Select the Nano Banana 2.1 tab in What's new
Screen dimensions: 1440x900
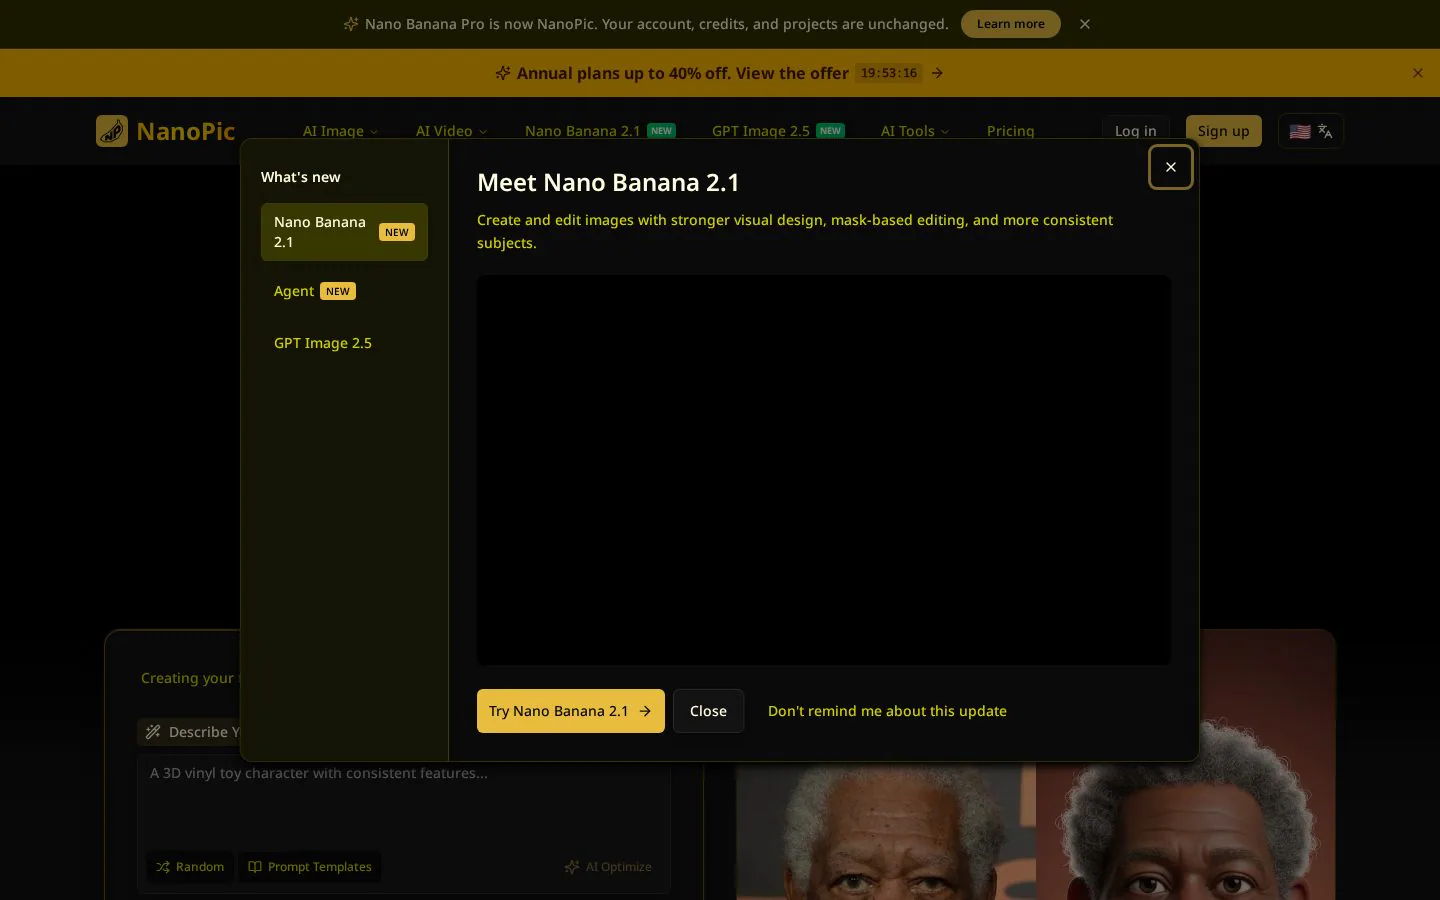(x=344, y=232)
